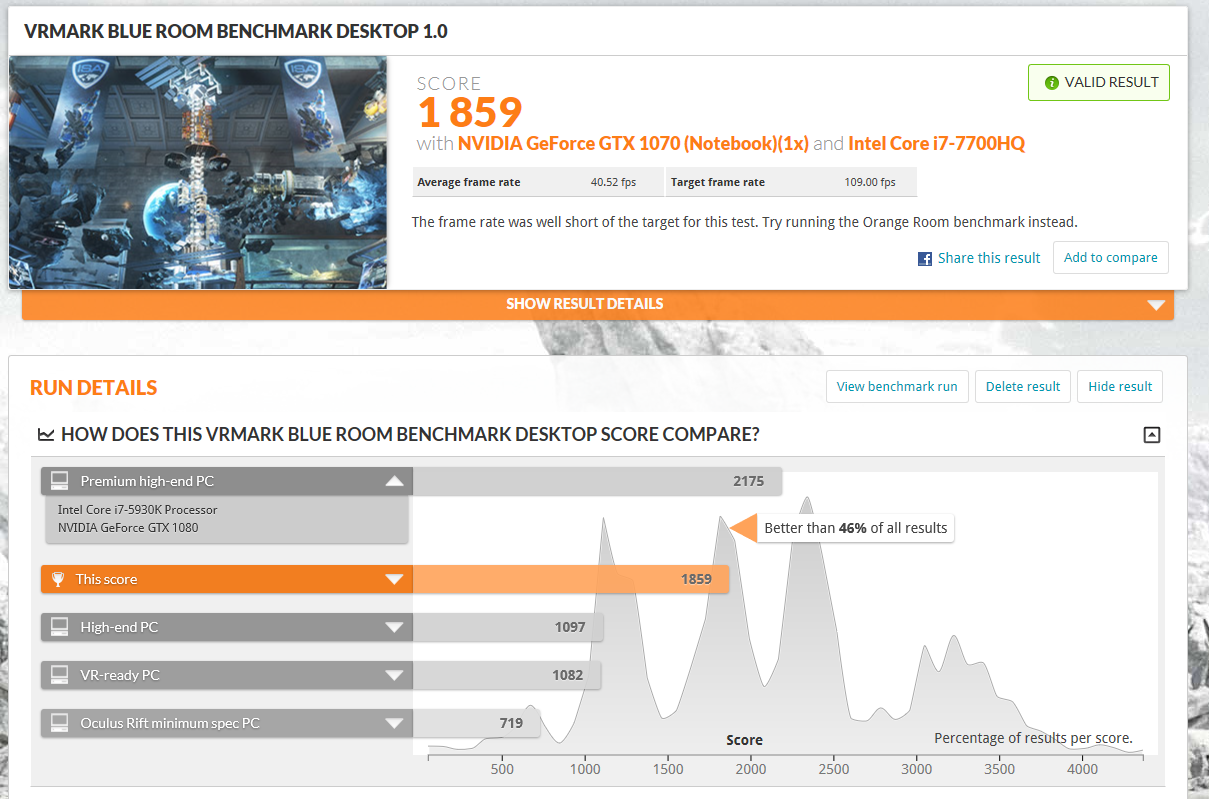The image size is (1209, 799).
Task: Click the Hide result button
Action: pyautogui.click(x=1120, y=387)
